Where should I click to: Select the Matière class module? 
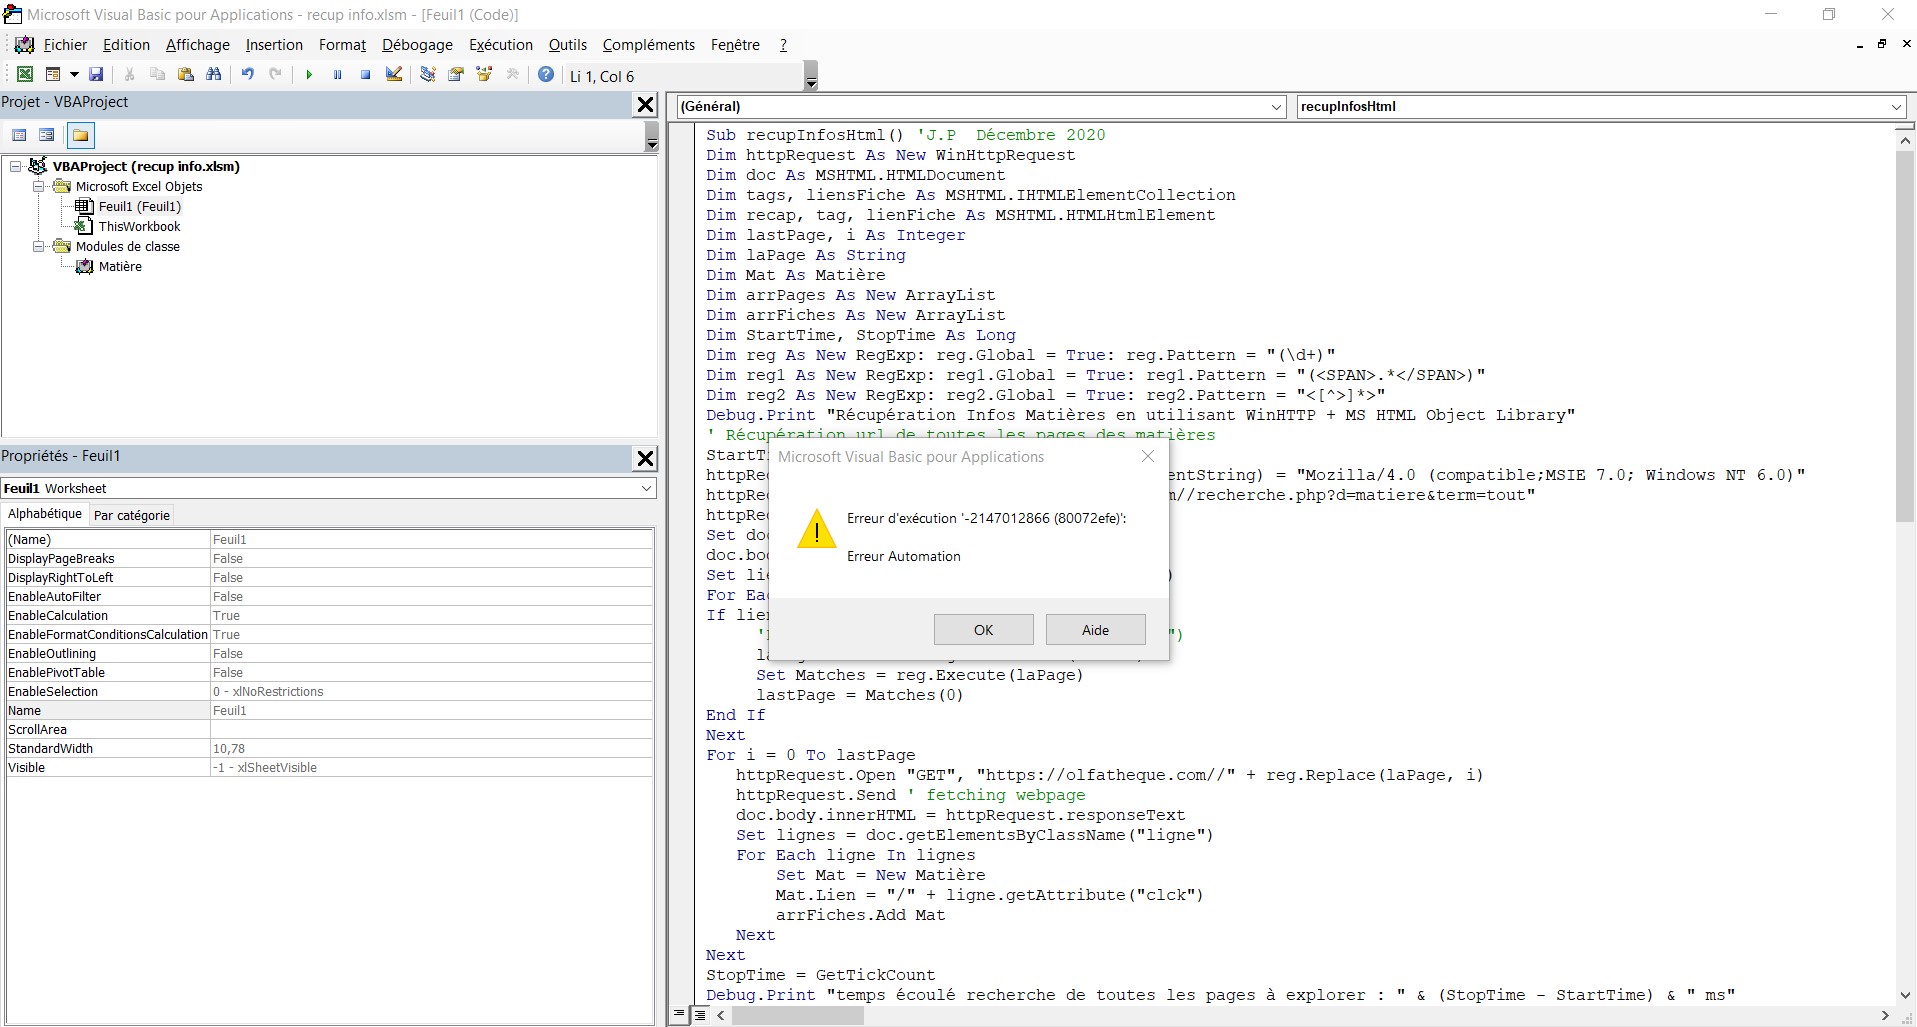(x=120, y=266)
